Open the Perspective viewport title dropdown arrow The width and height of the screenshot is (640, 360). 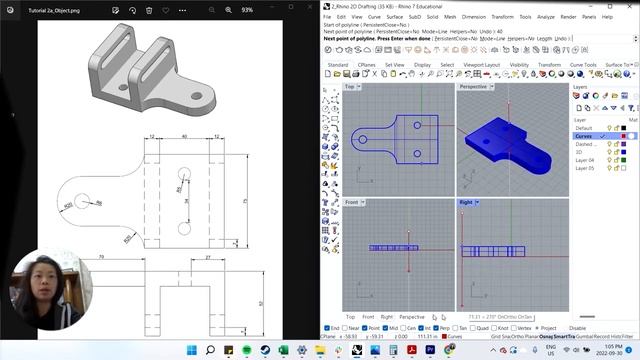[492, 87]
